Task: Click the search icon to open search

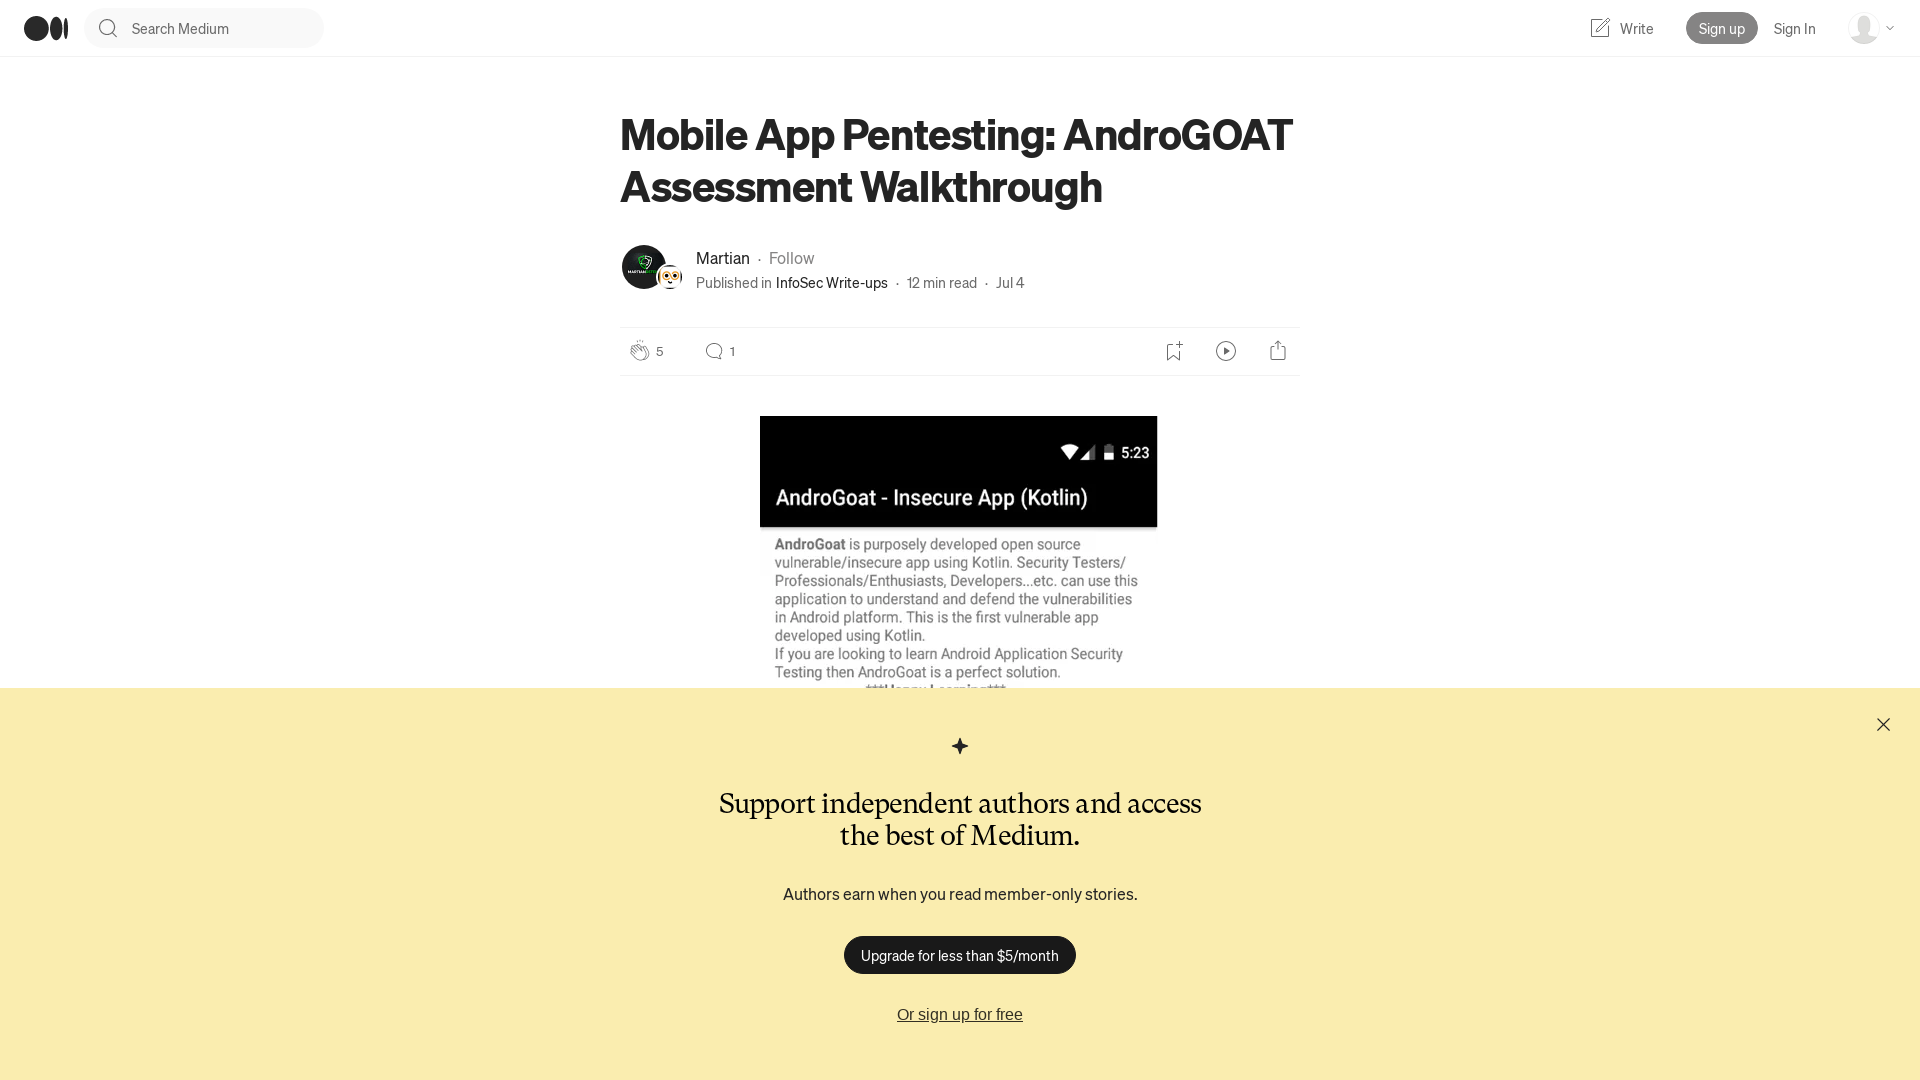Action: pos(108,28)
